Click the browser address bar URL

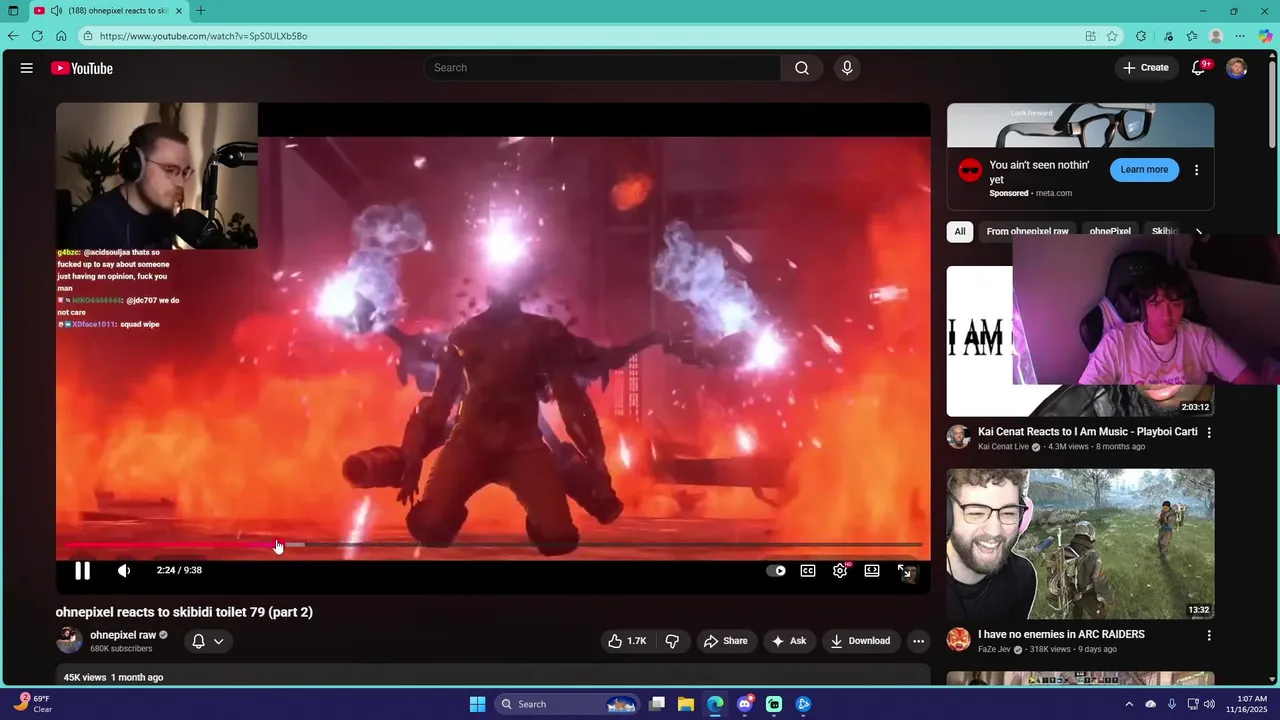click(x=203, y=36)
